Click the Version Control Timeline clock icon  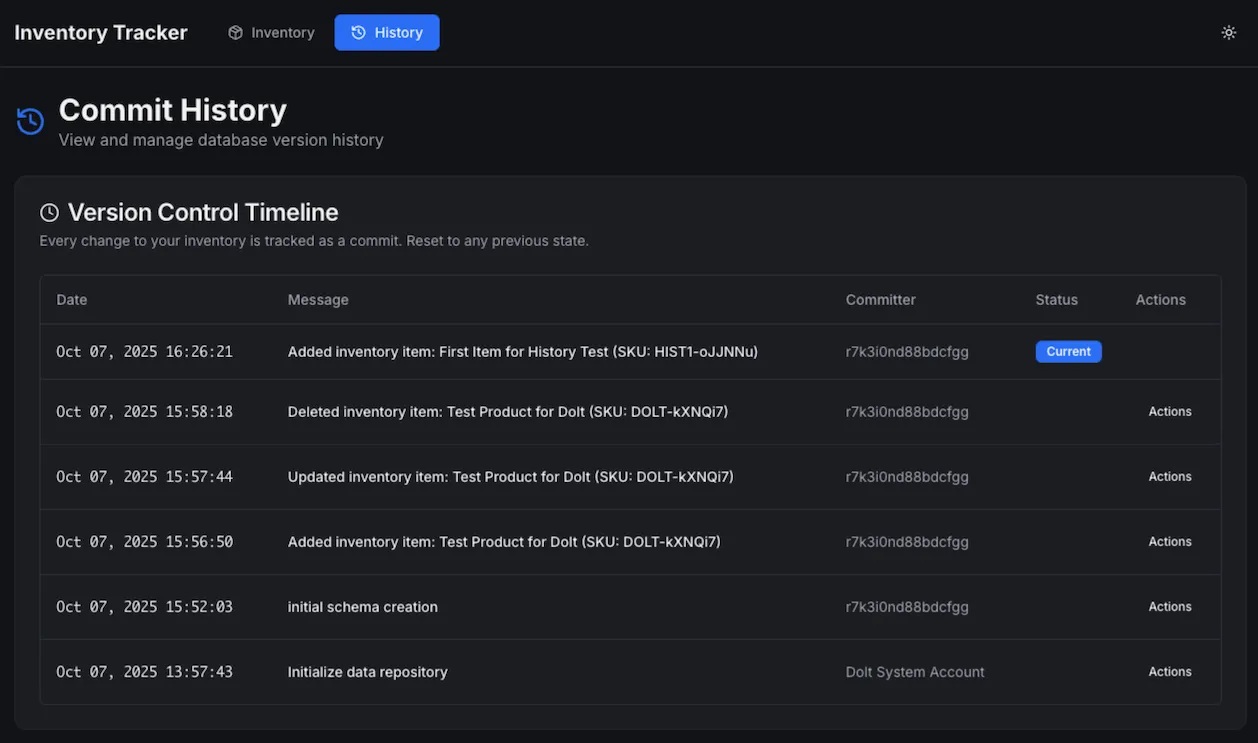(x=49, y=213)
